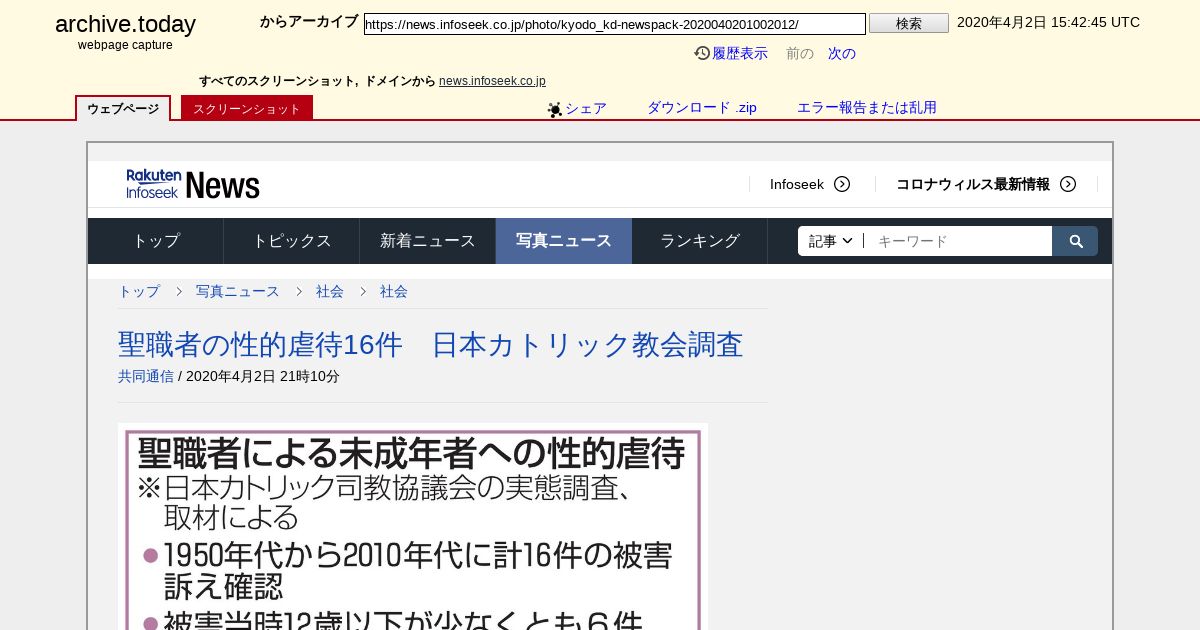Open the Rakuten Infoseek News logo

(x=193, y=184)
